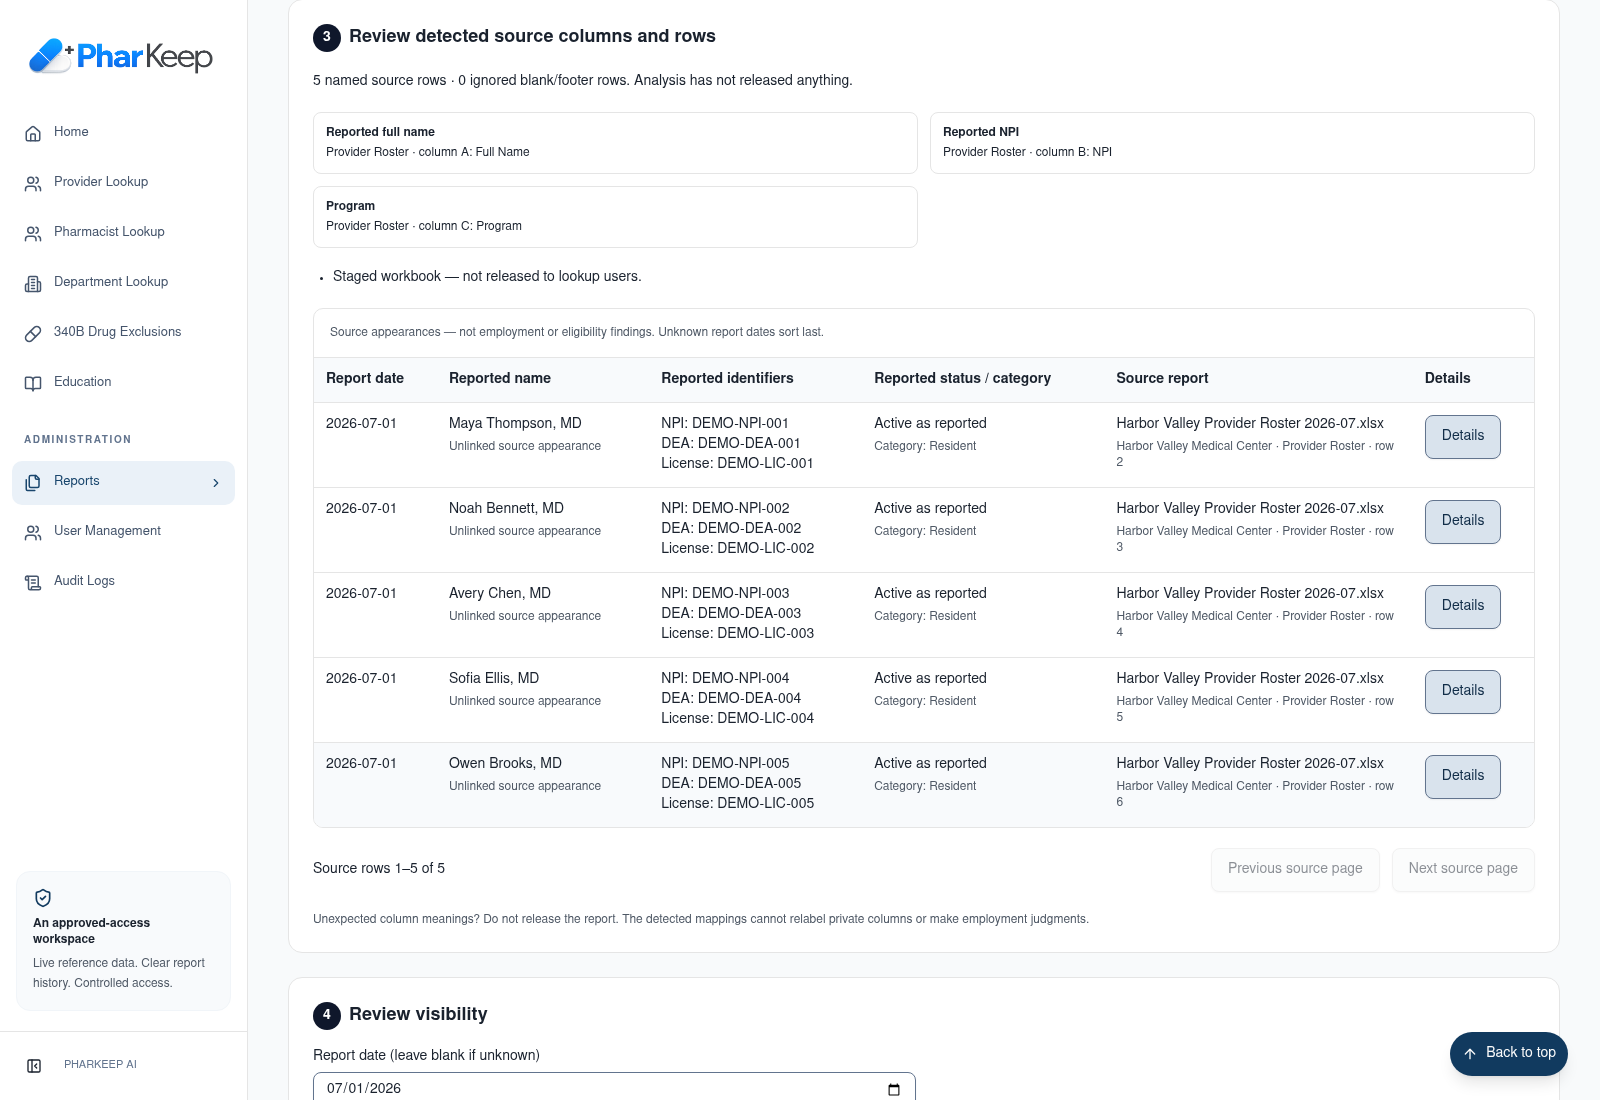Screen dimensions: 1600x1100
Task: Click the 340B Drug Exclusions pill icon
Action: point(33,333)
